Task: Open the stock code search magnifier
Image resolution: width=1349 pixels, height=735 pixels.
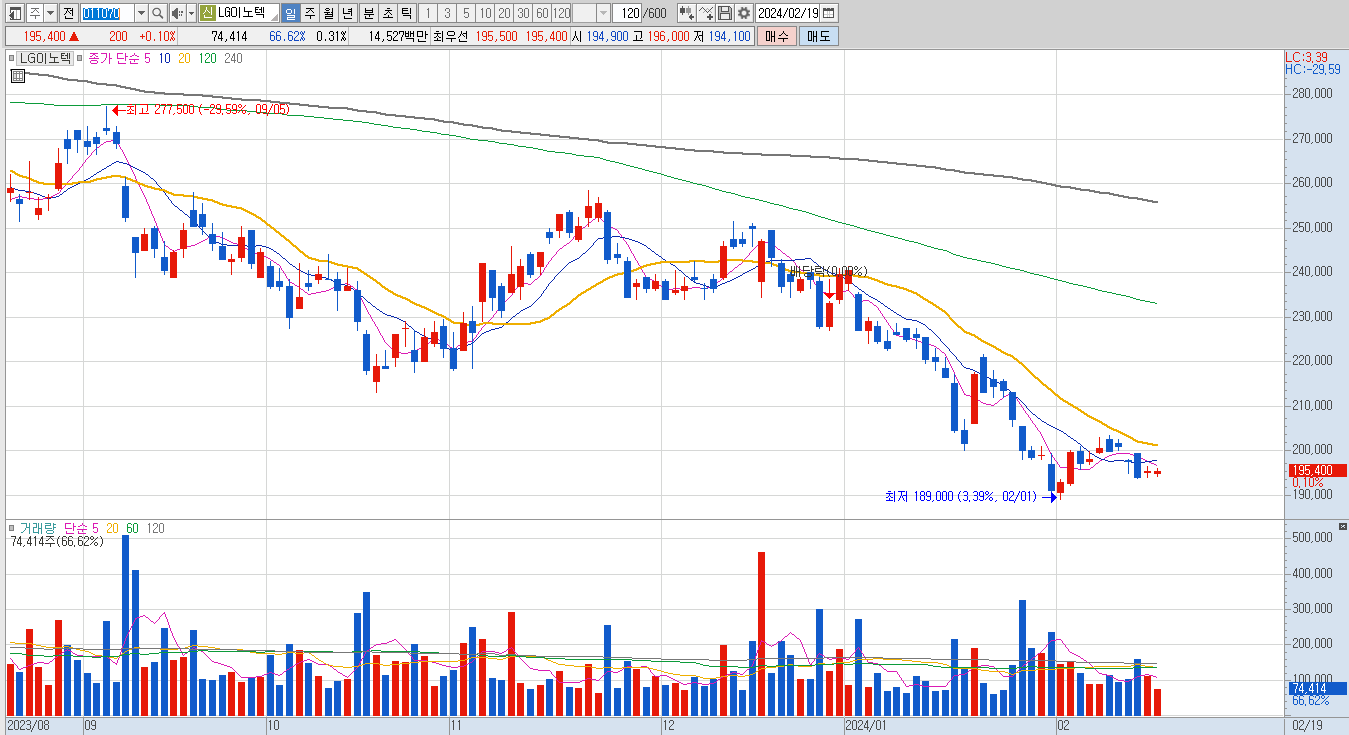Action: [x=158, y=13]
